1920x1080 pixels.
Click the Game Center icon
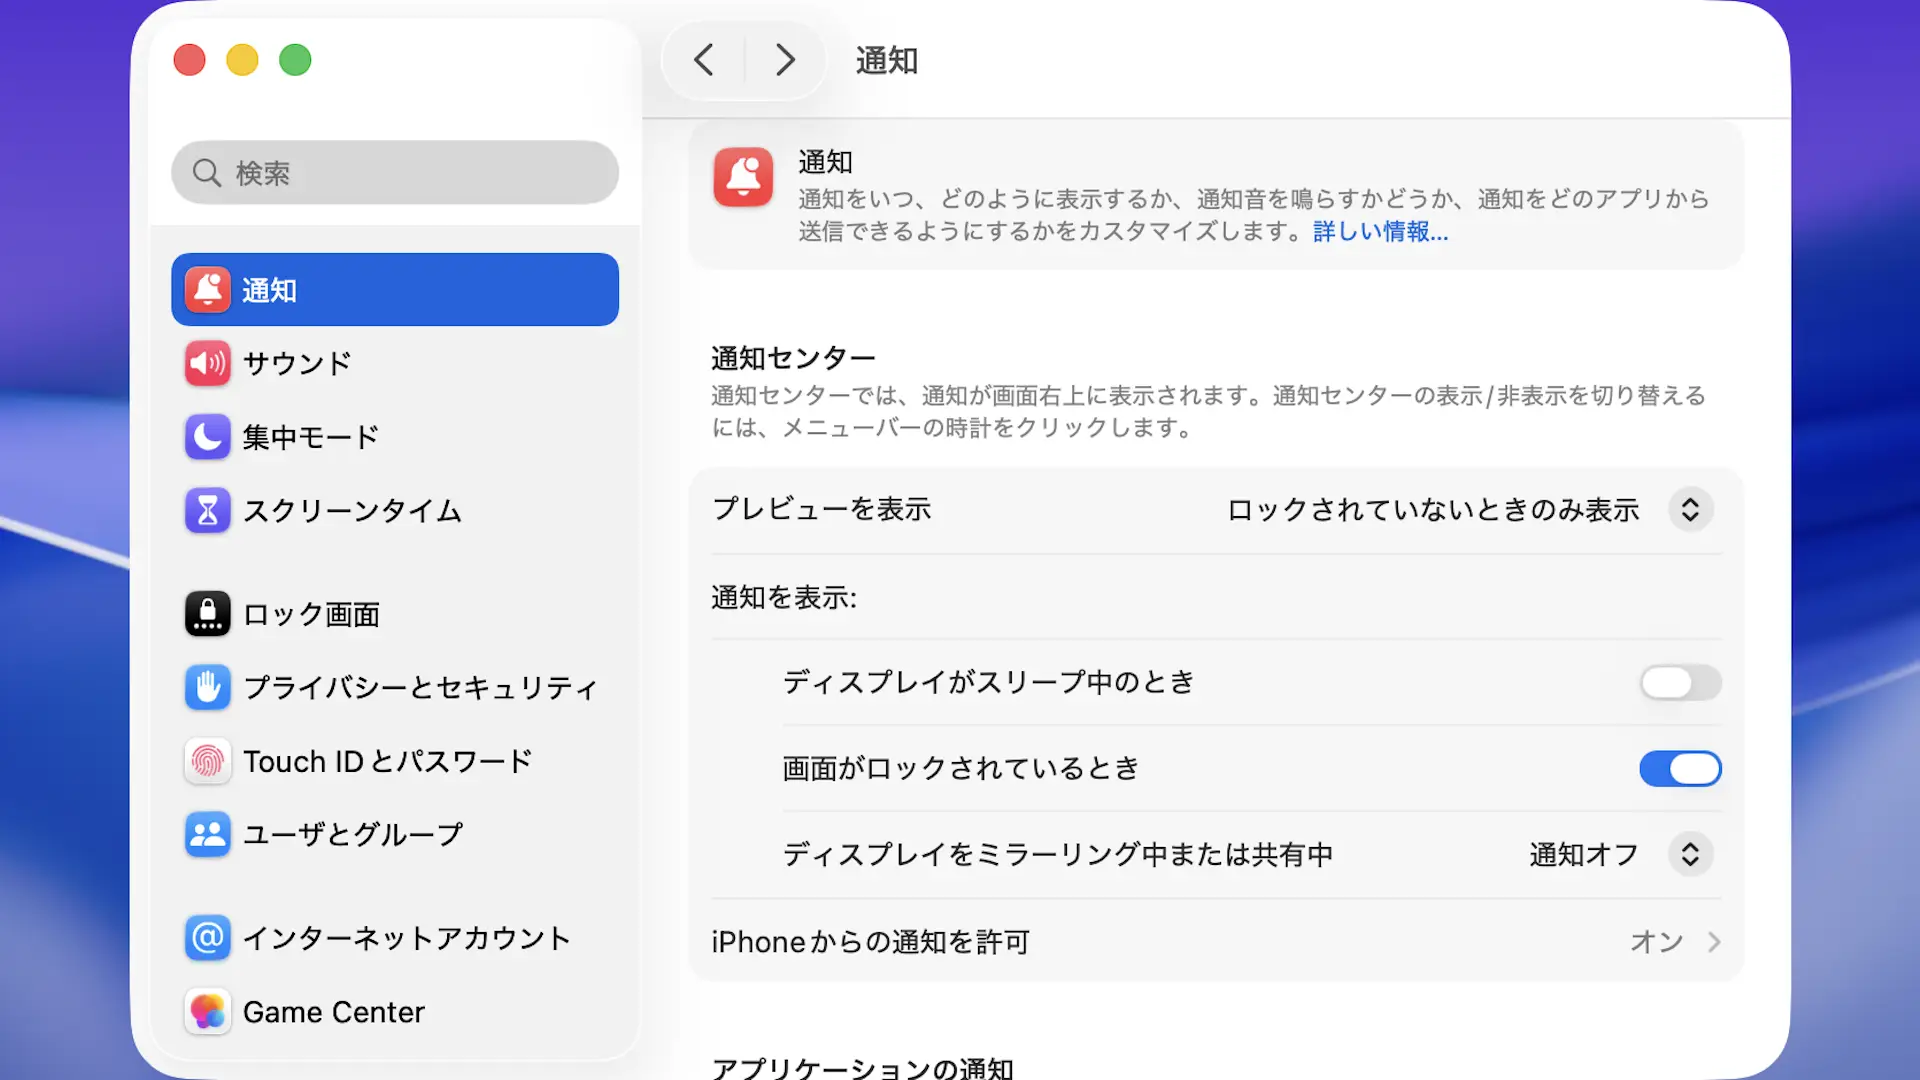[x=207, y=1012]
